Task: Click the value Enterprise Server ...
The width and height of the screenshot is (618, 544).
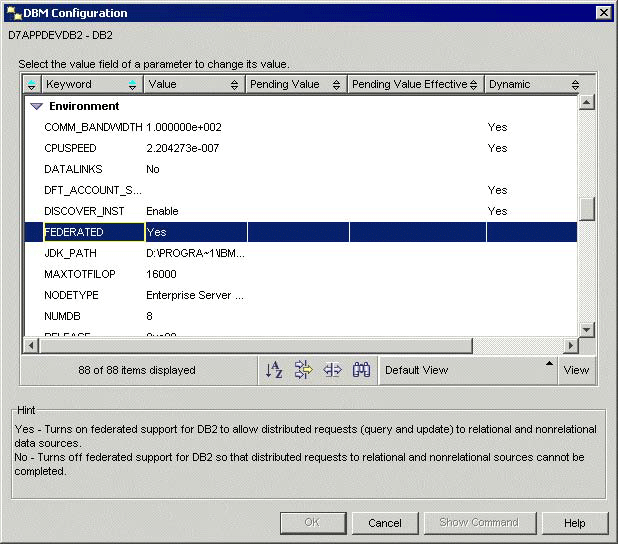Action: [x=195, y=295]
